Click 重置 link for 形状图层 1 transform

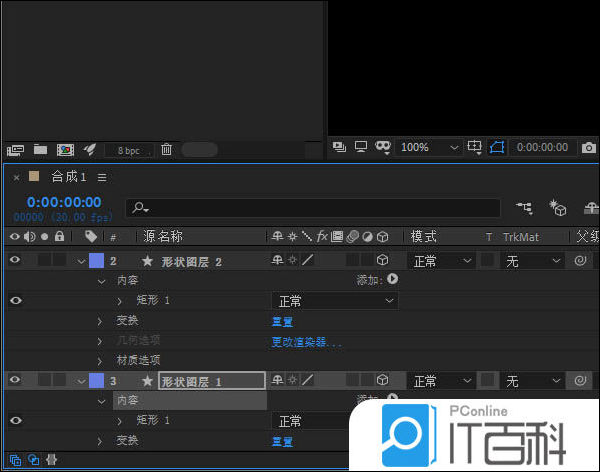[x=282, y=441]
